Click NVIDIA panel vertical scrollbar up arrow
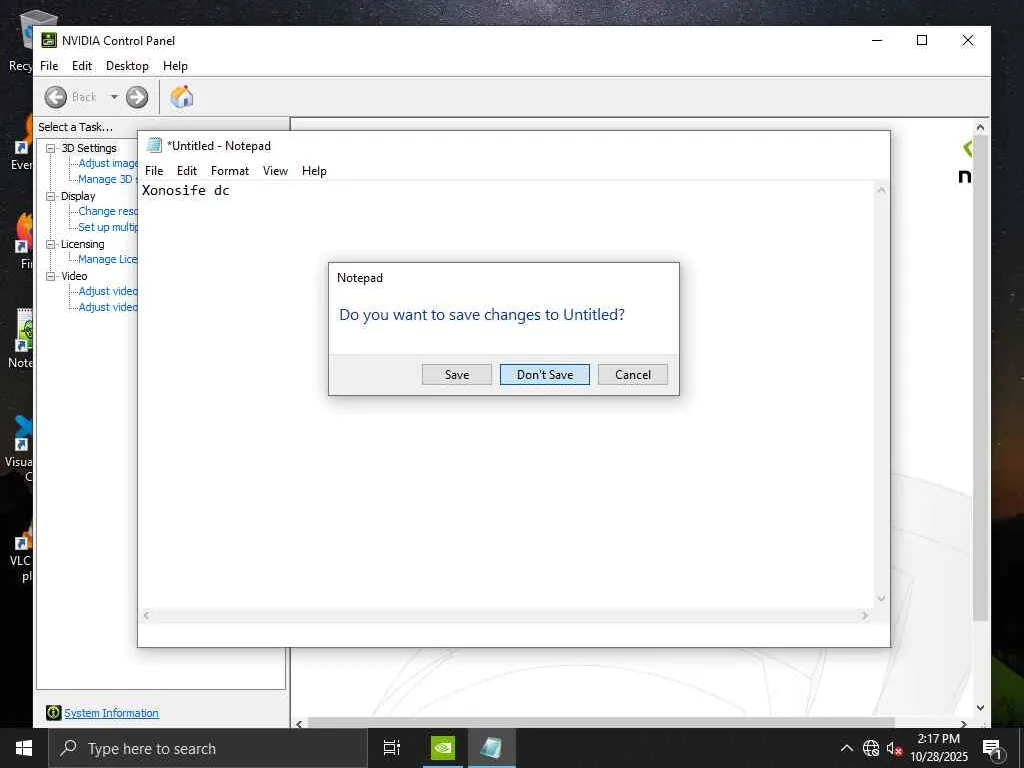Screen dimensions: 1024x768 (x=980, y=127)
